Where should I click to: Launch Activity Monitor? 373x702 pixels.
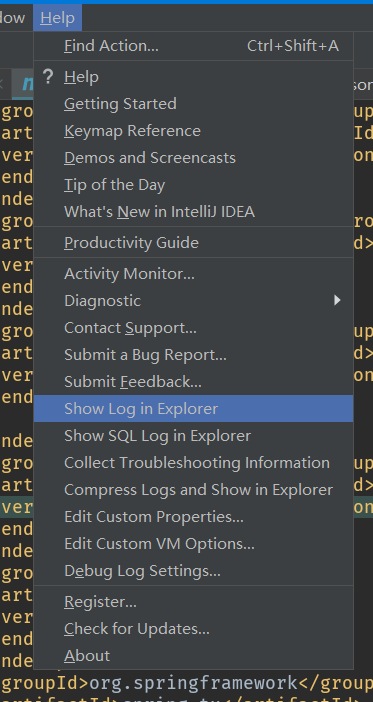193,274
